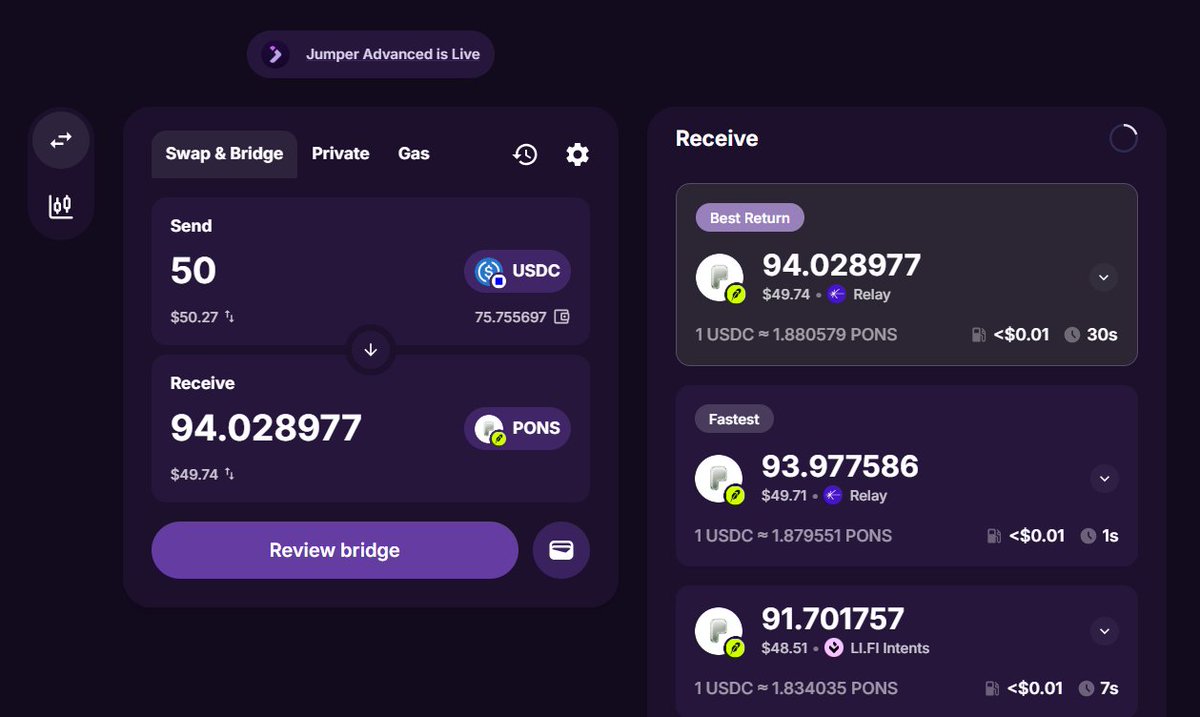Click the routes refresh progress circle

tap(1123, 138)
